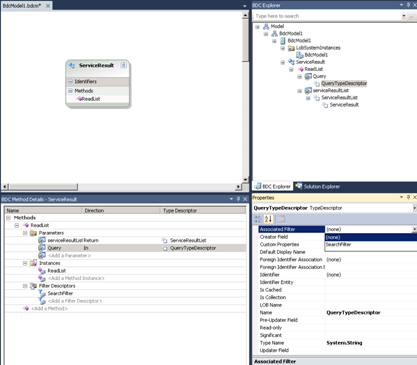Click the LobSystemInstances folder icon
Viewport: 417px width, 365px height.
[291, 48]
